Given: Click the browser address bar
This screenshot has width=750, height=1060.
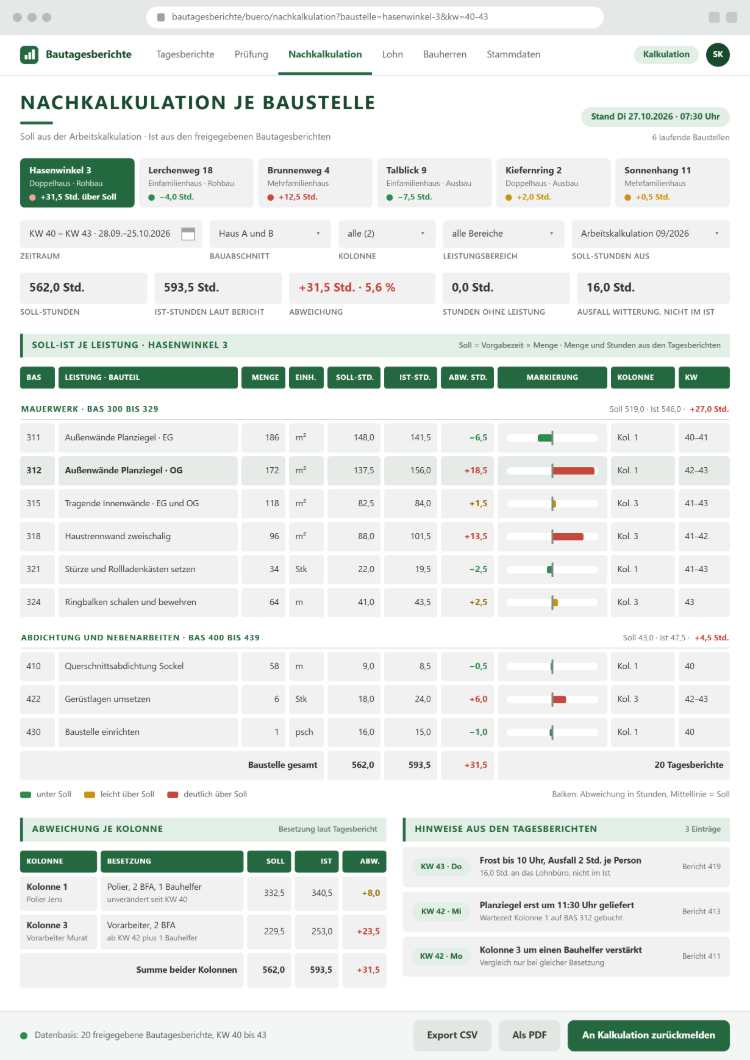Looking at the screenshot, I should tap(375, 17).
